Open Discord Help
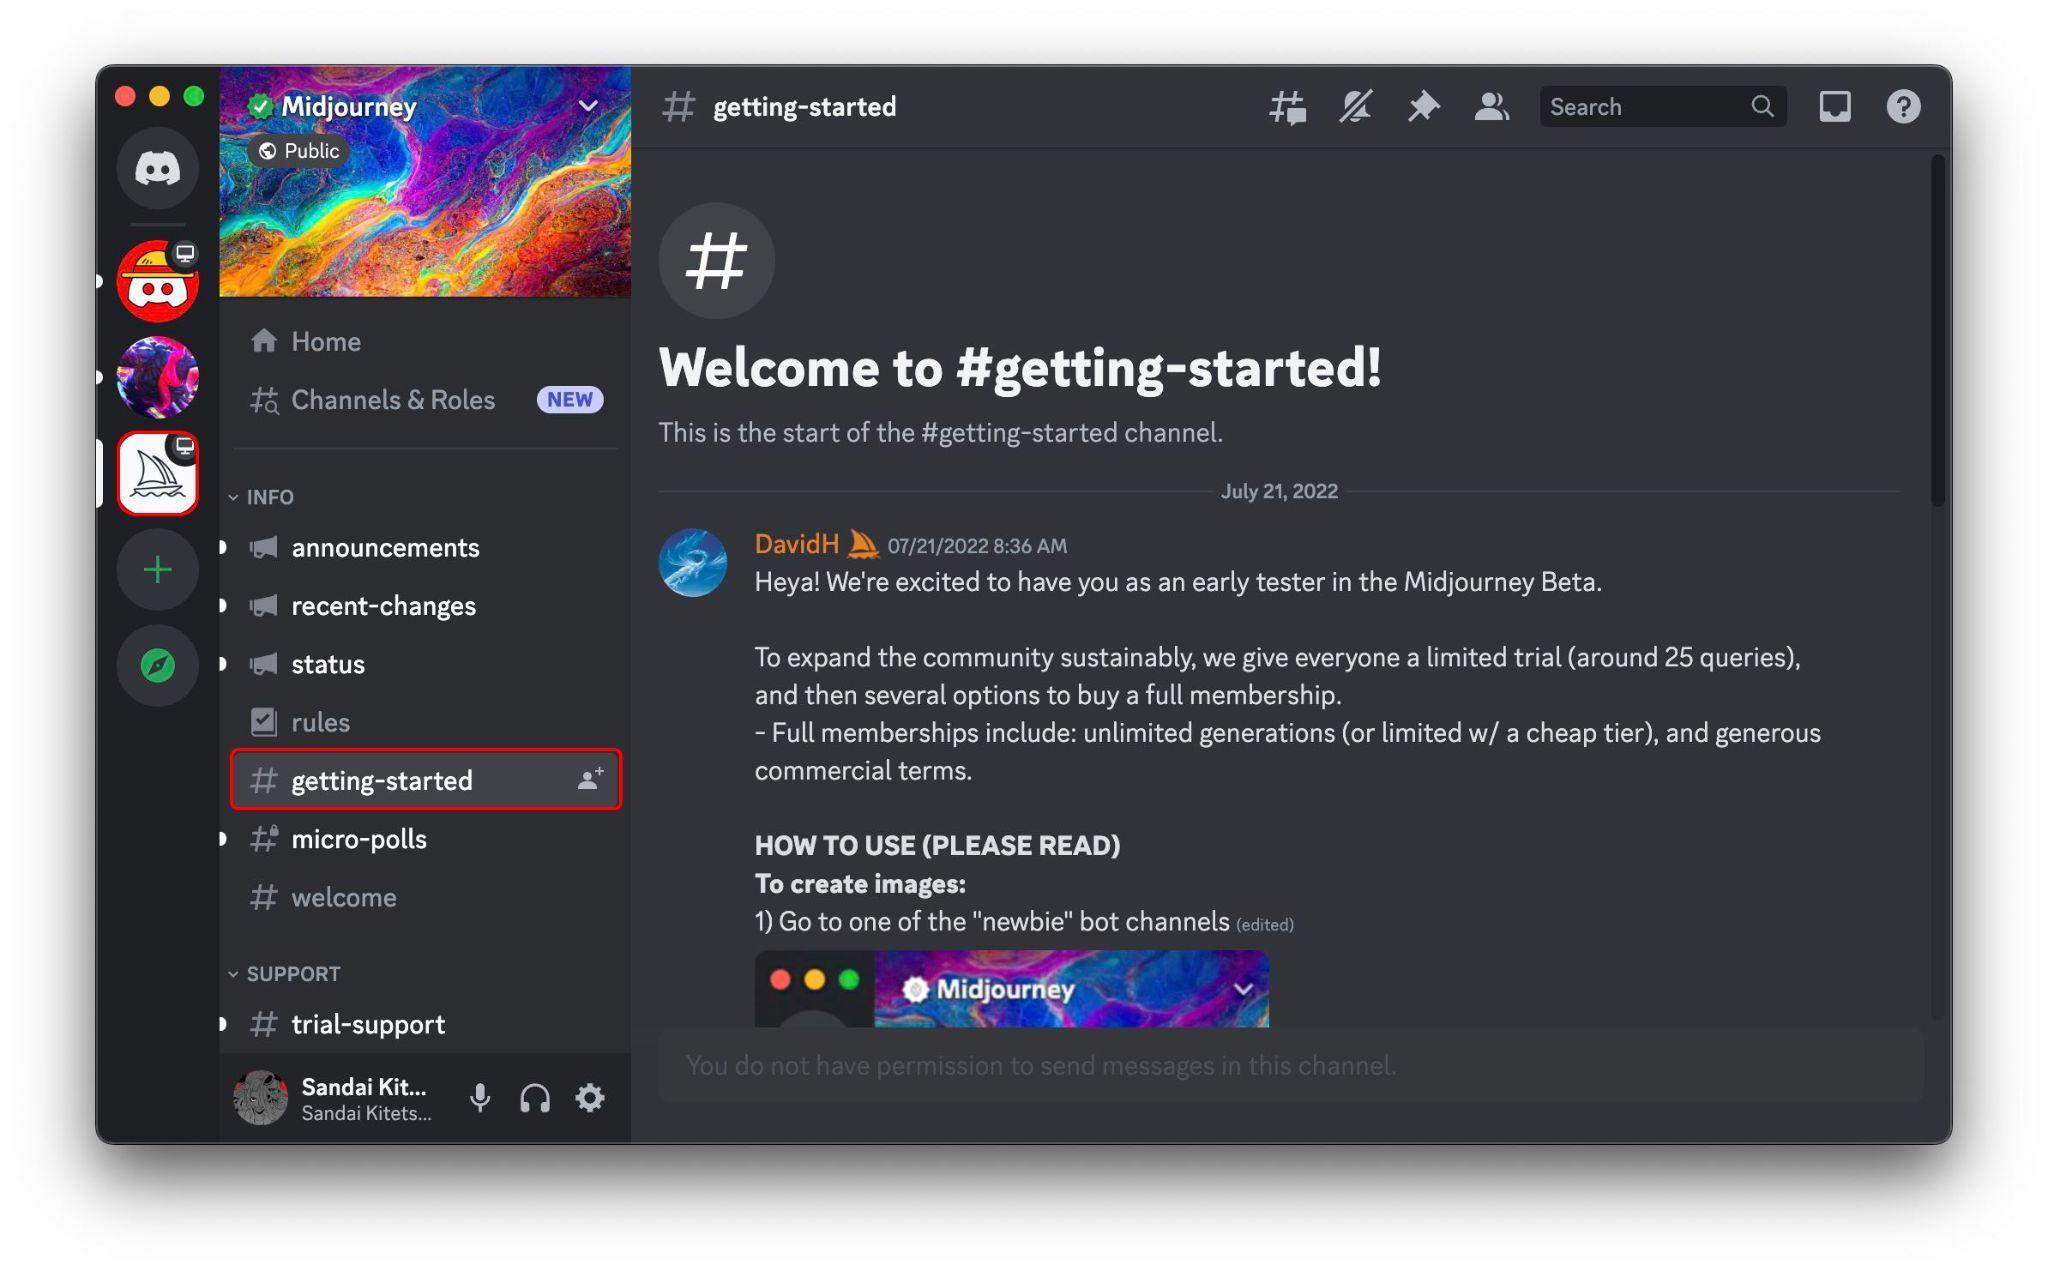This screenshot has width=2048, height=1271. (1903, 107)
